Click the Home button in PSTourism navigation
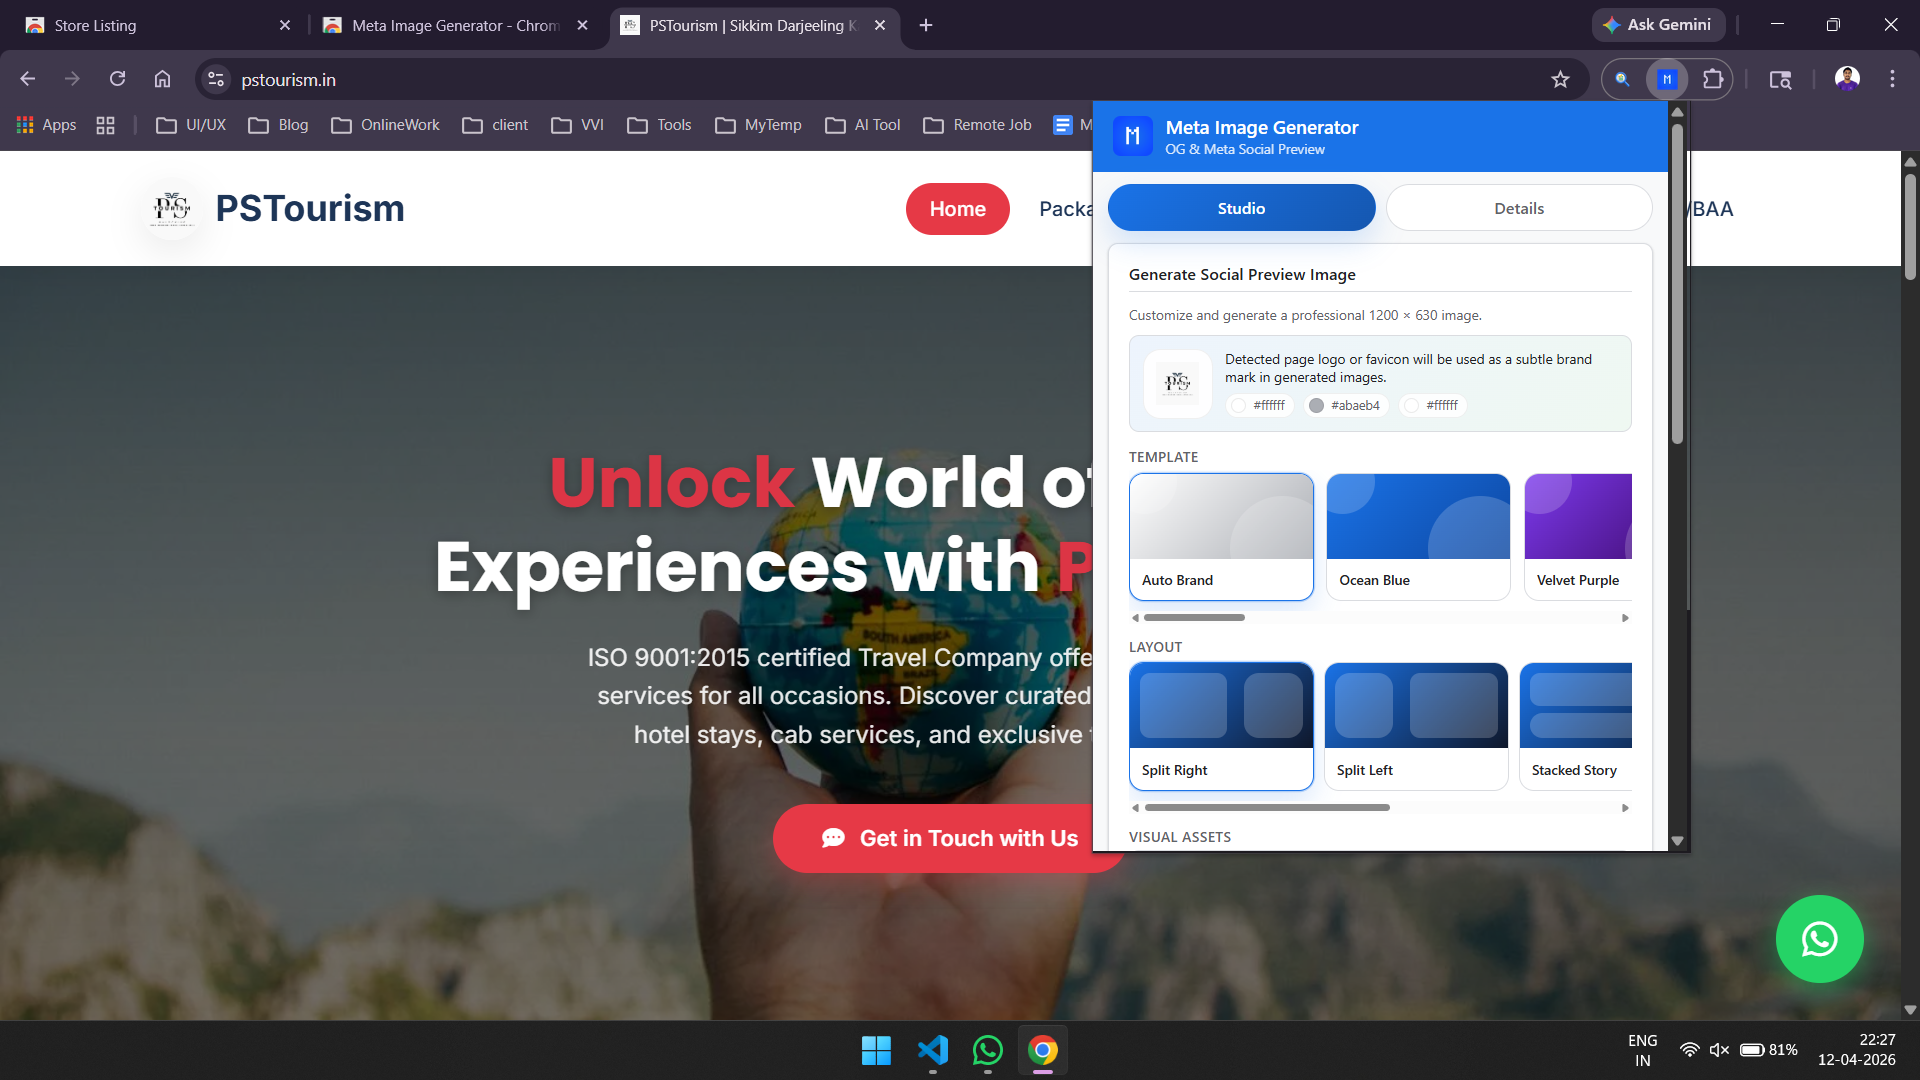Screen dimensions: 1920x1080 957,209
